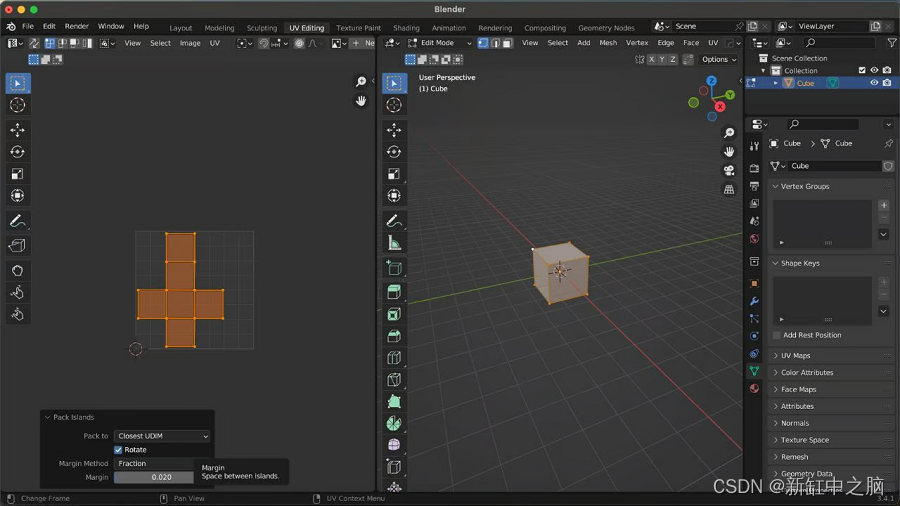Screen dimensions: 900x506
Task: Open the Modifiers properties tab
Action: [x=754, y=301]
